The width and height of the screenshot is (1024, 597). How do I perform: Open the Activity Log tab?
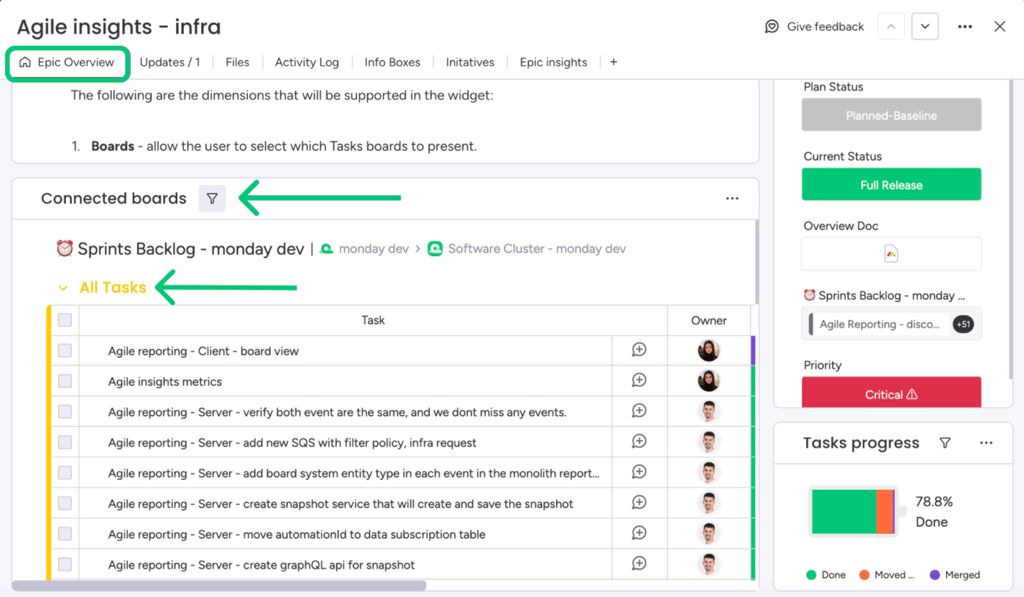point(307,62)
